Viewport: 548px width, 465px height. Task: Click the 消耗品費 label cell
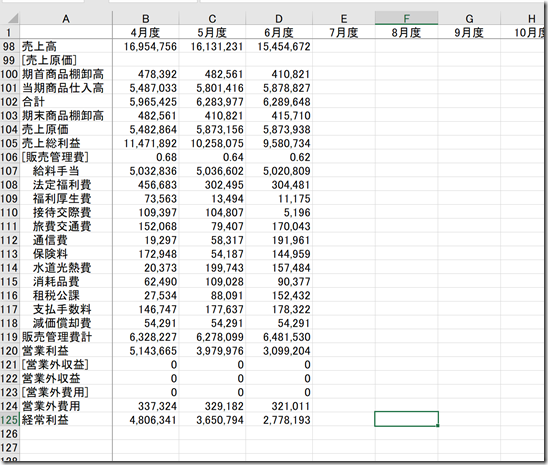[x=66, y=281]
